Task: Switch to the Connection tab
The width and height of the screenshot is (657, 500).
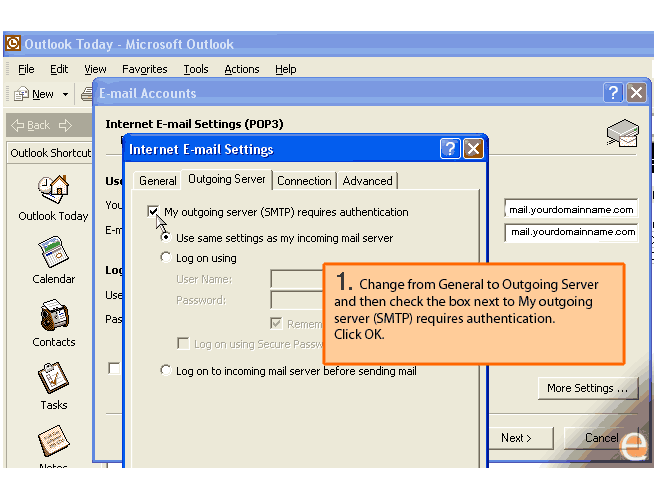Action: tap(304, 181)
